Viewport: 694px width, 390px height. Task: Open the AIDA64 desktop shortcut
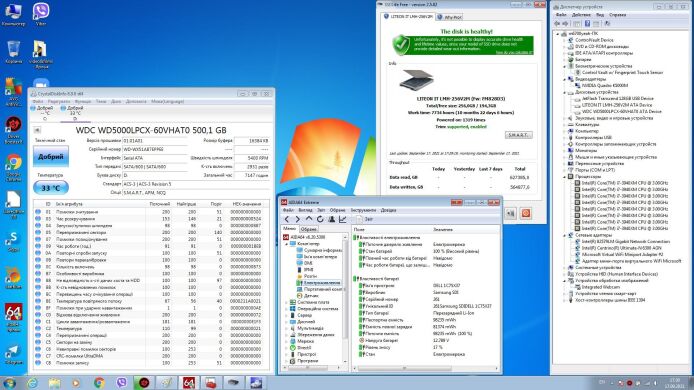pos(14,317)
